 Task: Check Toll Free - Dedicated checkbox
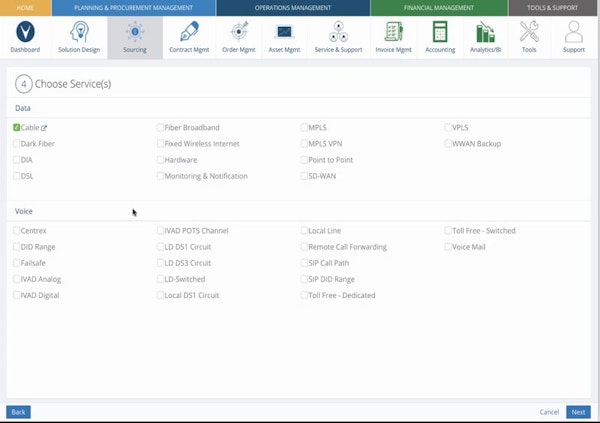click(x=304, y=295)
